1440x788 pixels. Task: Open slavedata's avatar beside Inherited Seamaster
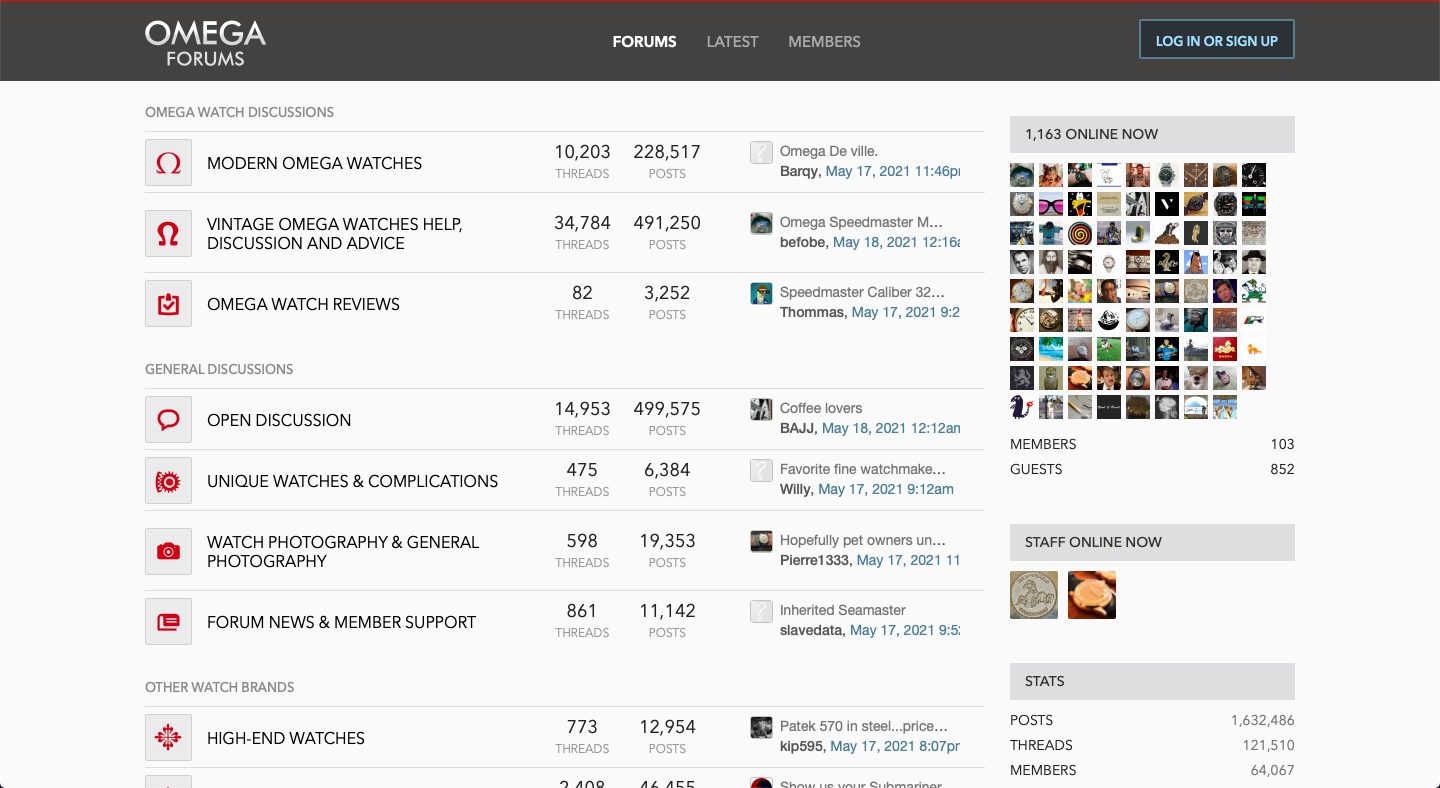tap(761, 611)
